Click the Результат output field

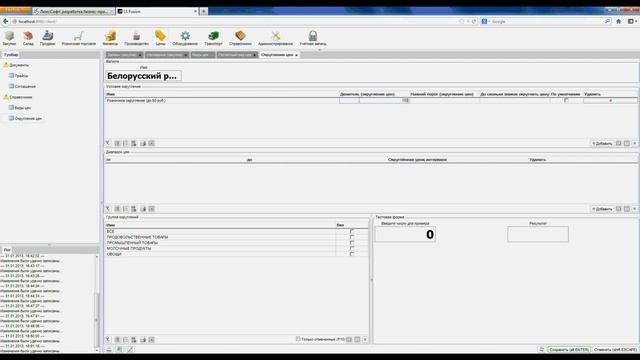[538, 234]
